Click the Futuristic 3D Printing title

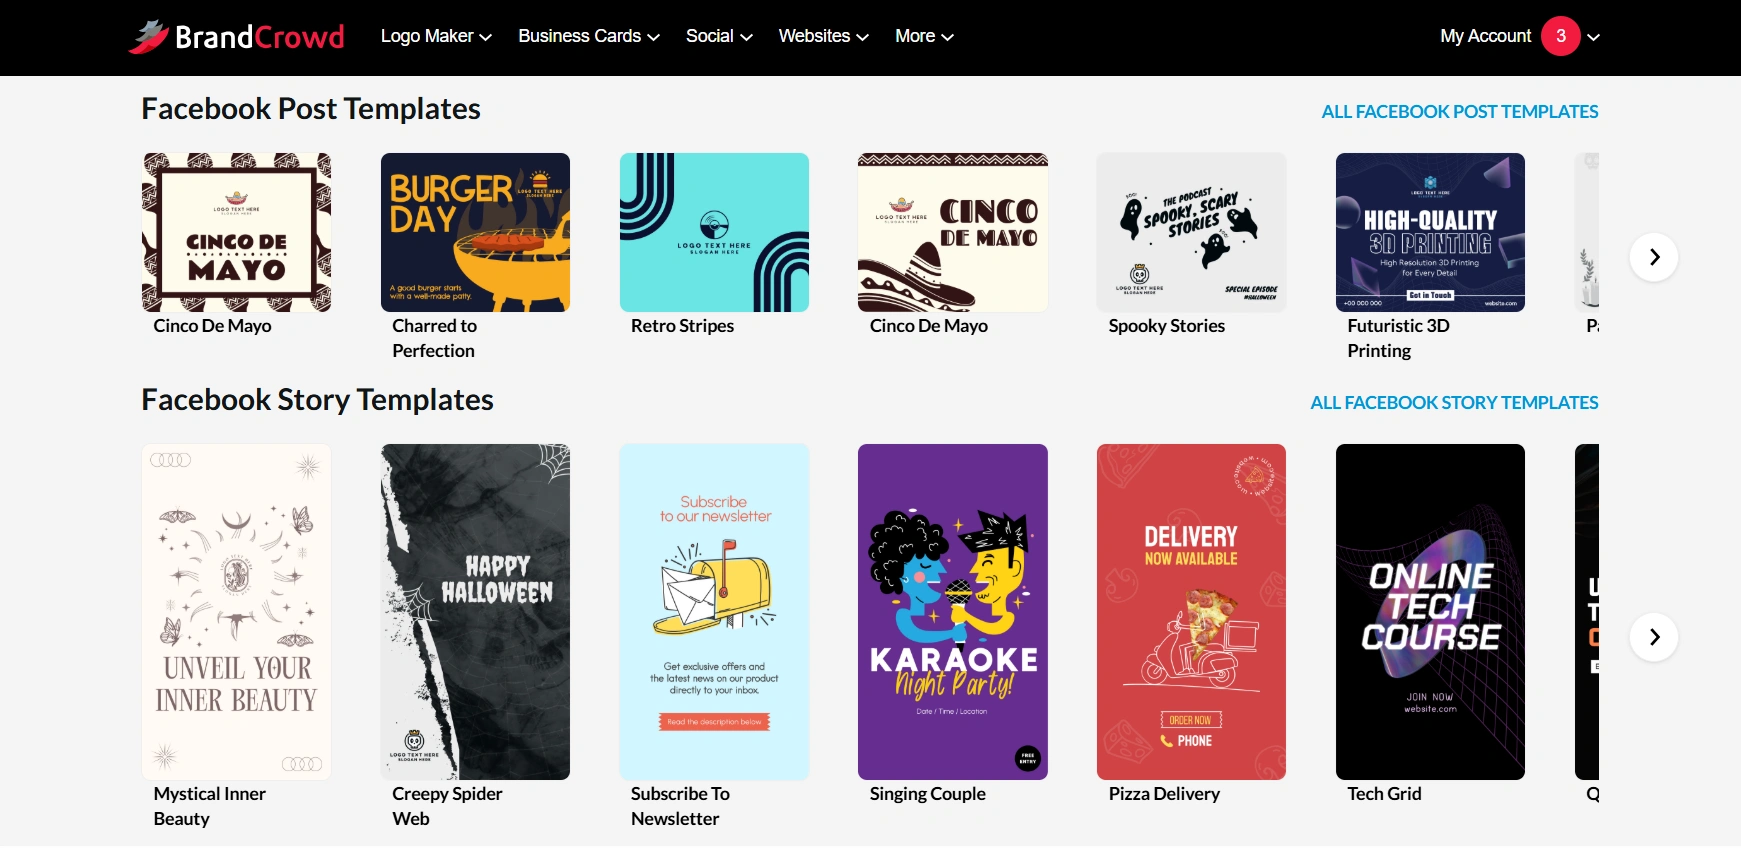[x=1398, y=338]
